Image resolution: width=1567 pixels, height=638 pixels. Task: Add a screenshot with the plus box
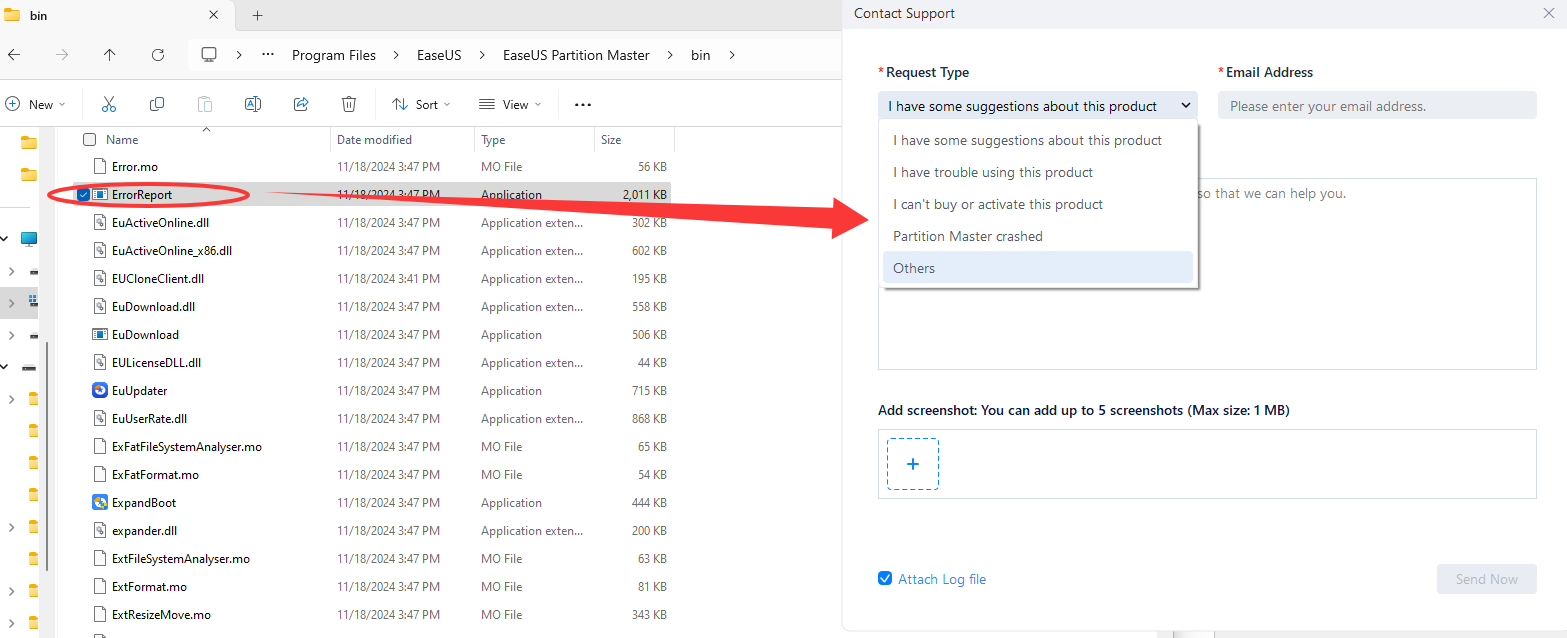(913, 464)
